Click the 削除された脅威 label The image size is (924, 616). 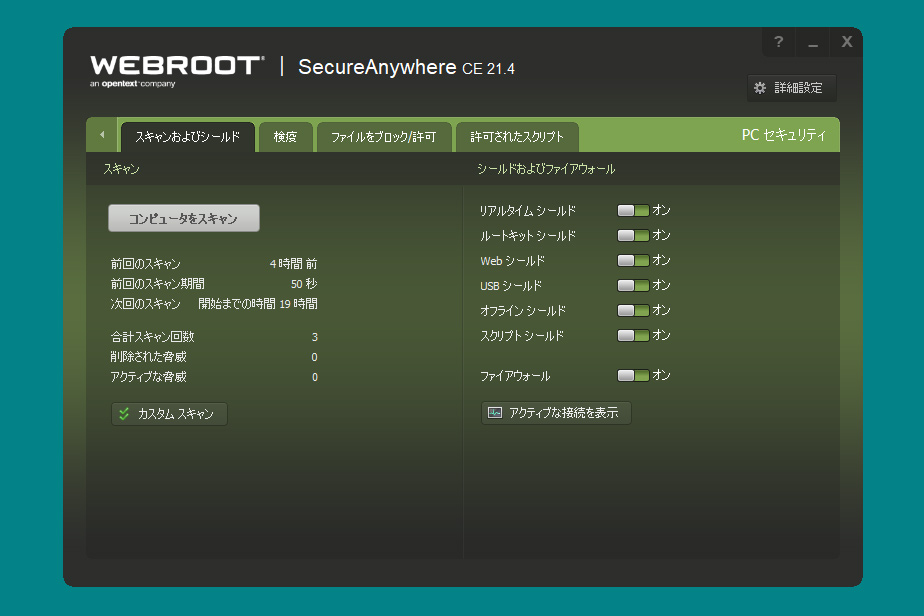click(148, 357)
